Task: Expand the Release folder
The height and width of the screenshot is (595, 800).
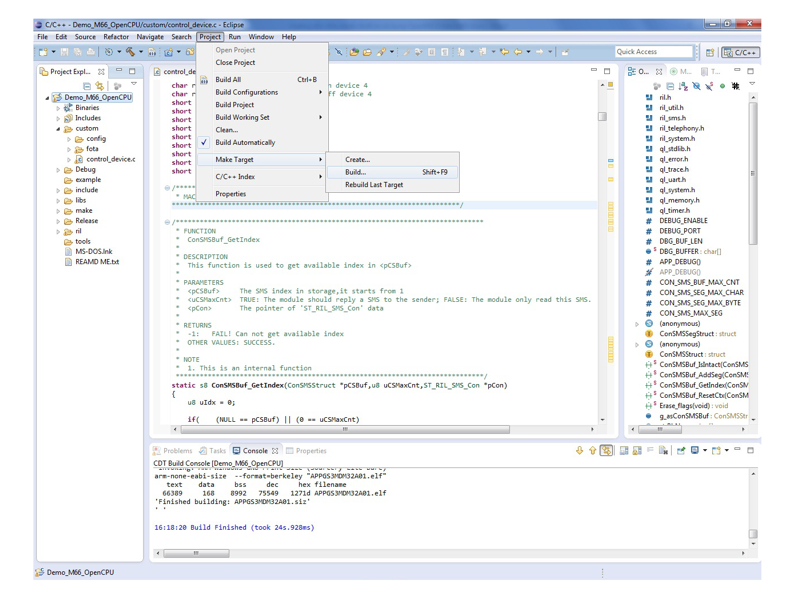Action: point(58,221)
